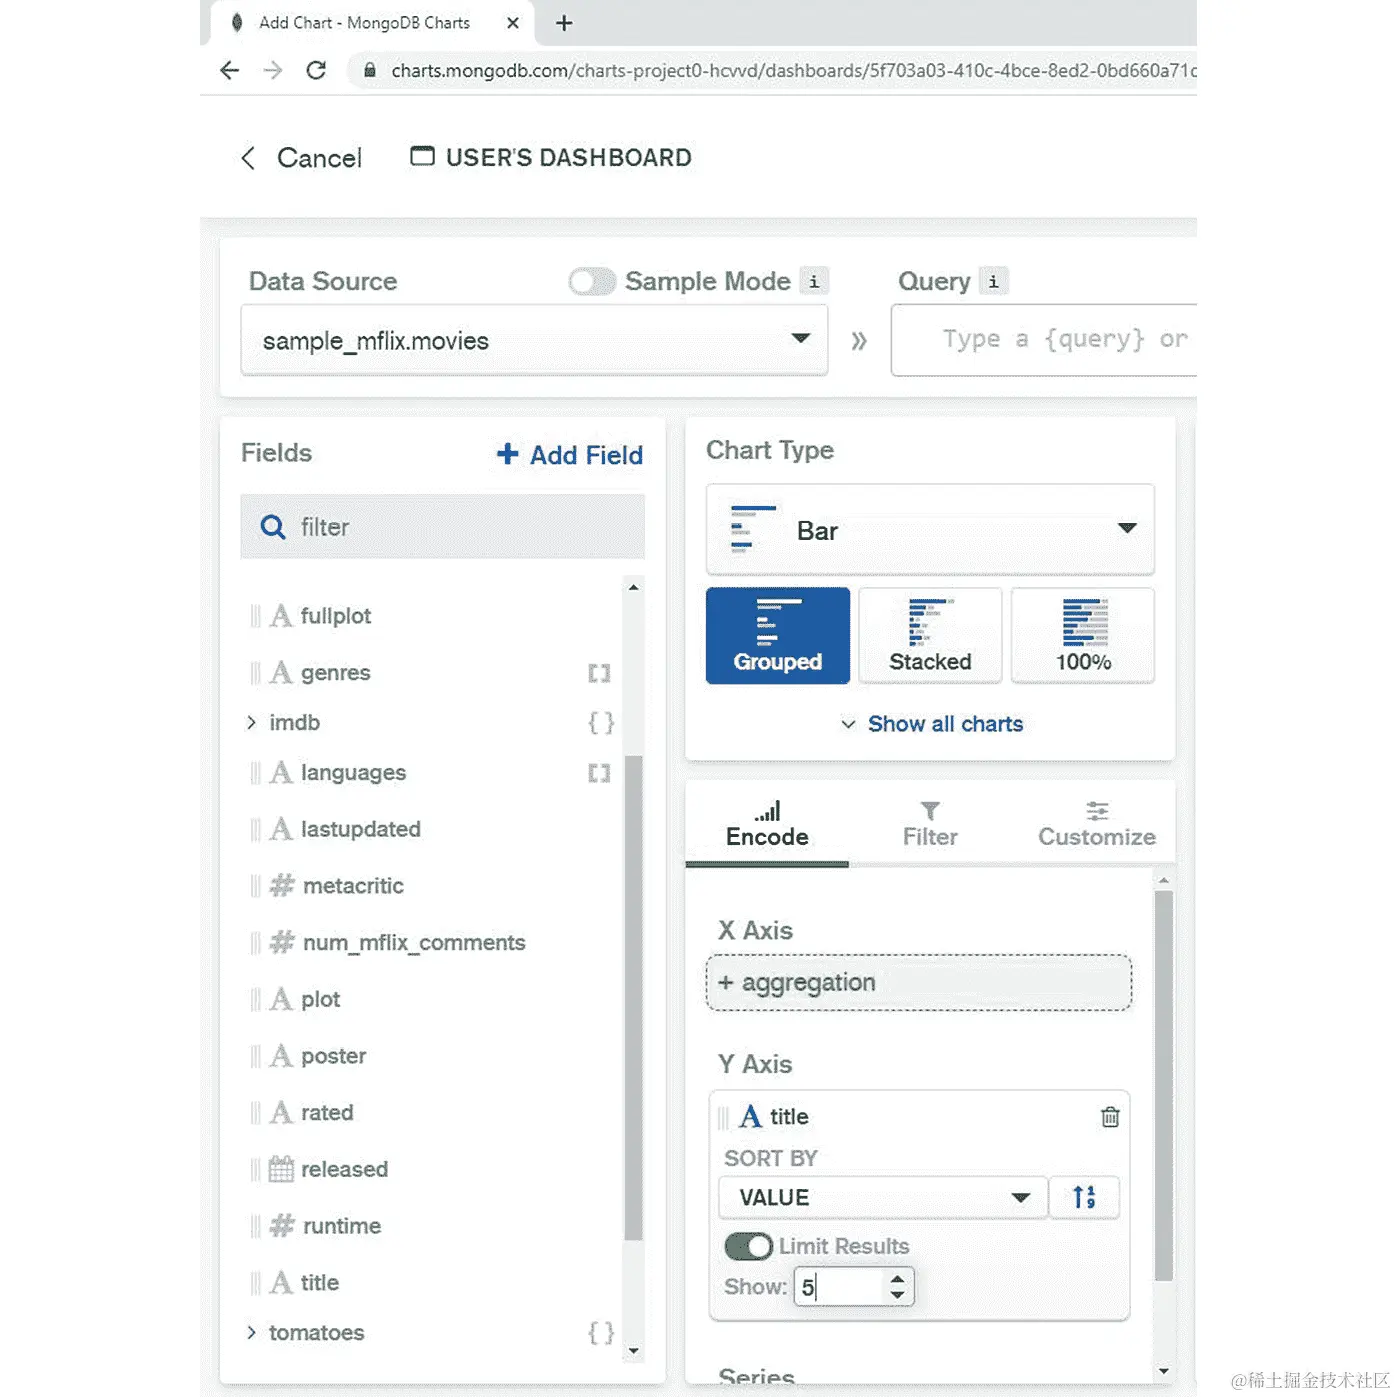Close the Add Chart browser tab
The height and width of the screenshot is (1397, 1397).
[513, 23]
